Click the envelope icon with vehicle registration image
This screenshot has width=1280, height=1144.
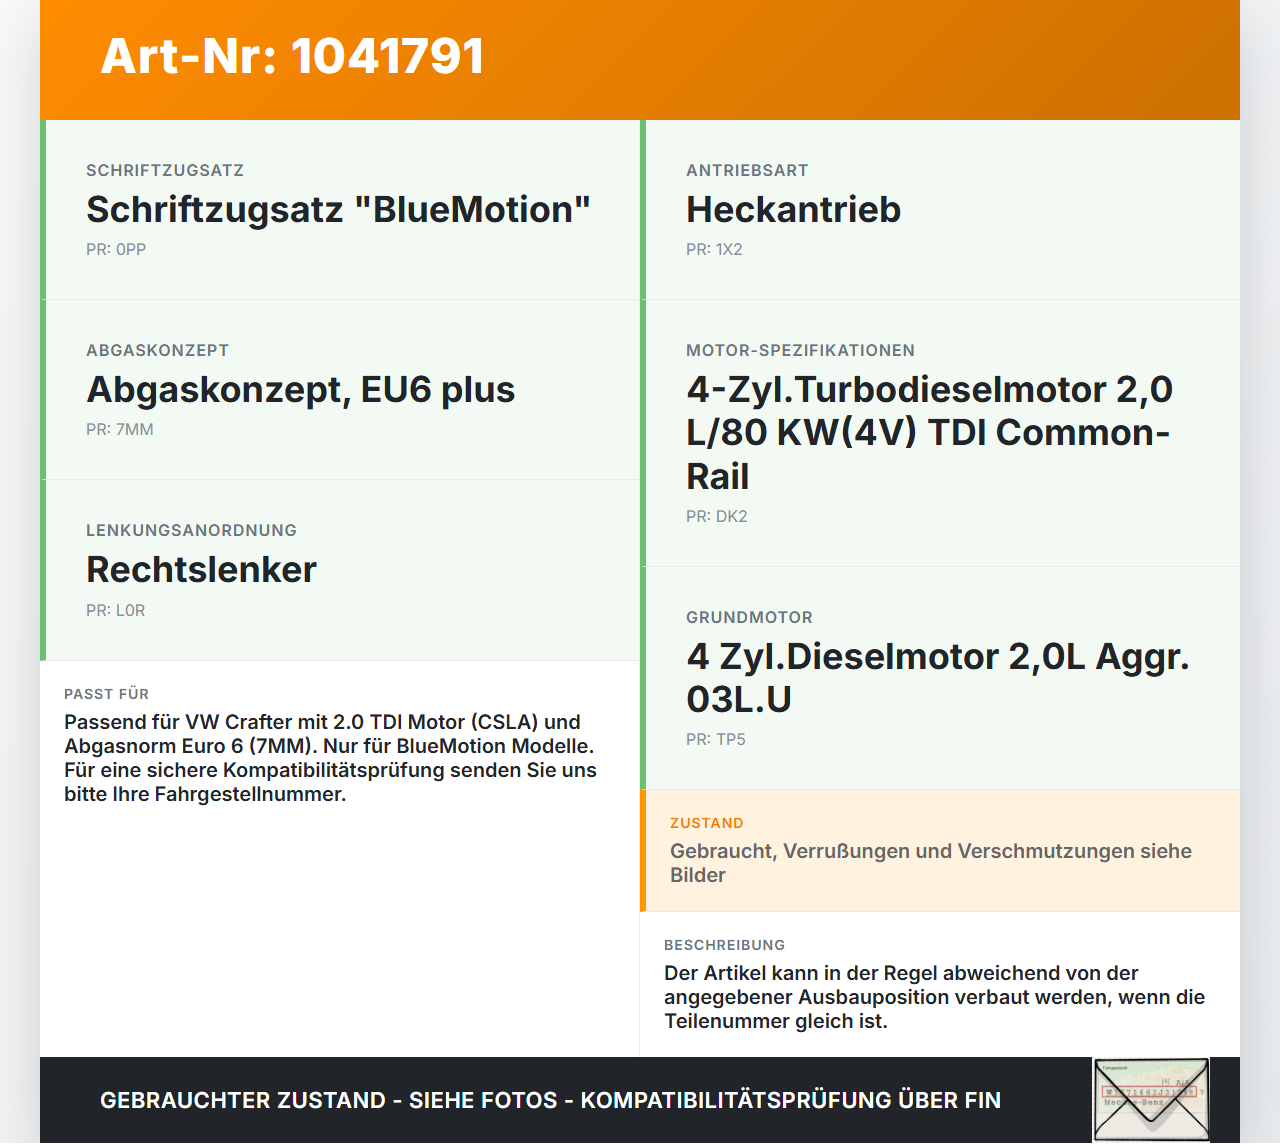pos(1151,1100)
